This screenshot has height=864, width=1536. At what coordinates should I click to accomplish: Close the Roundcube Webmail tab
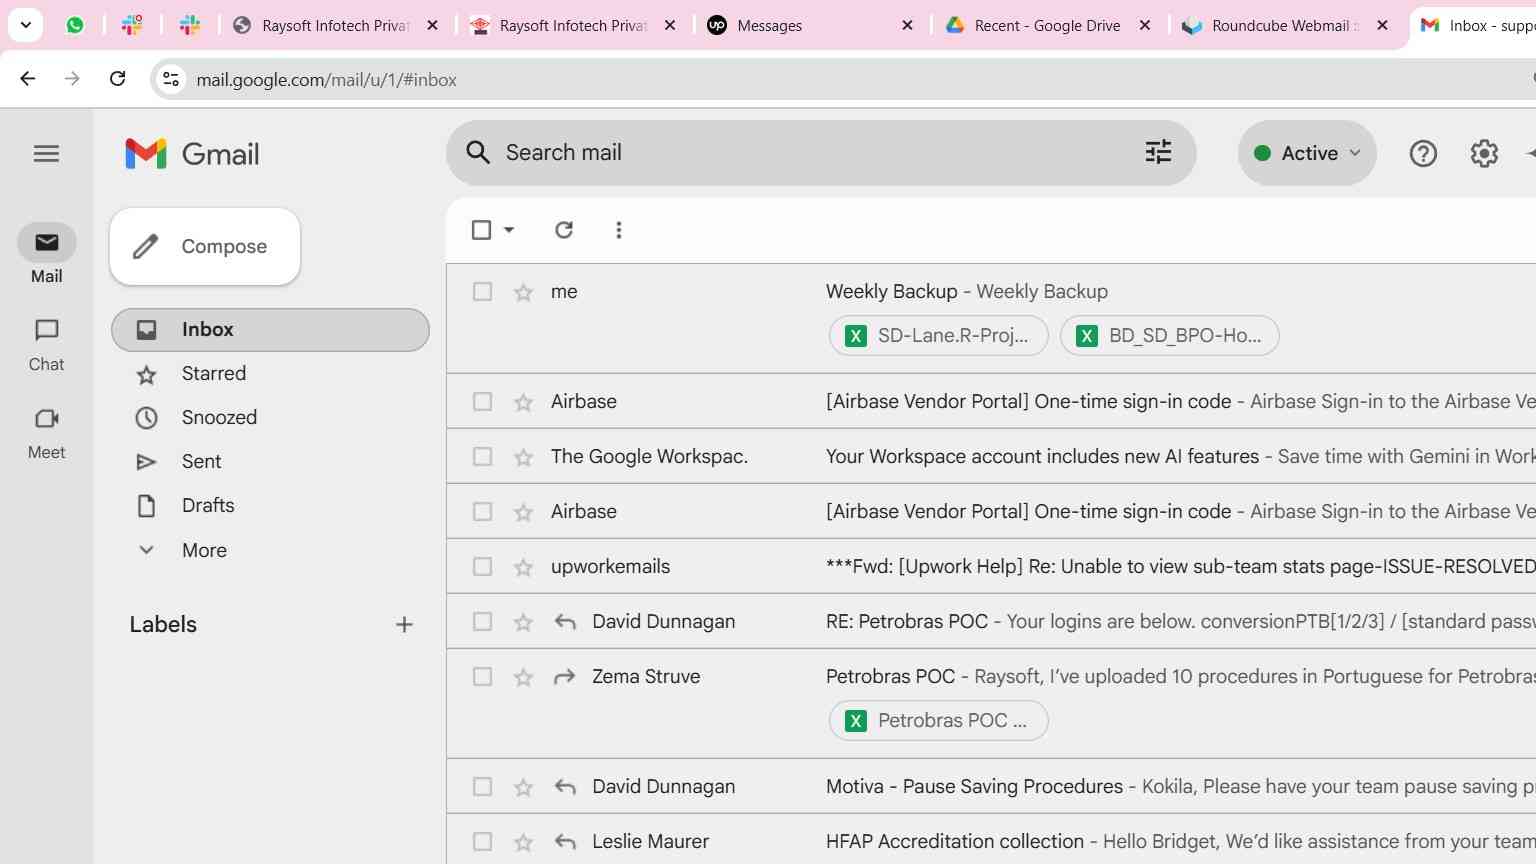[x=1382, y=26]
